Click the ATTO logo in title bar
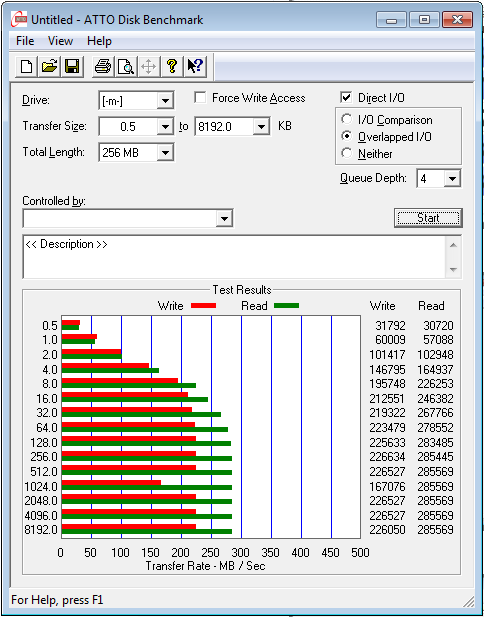 tap(19, 19)
